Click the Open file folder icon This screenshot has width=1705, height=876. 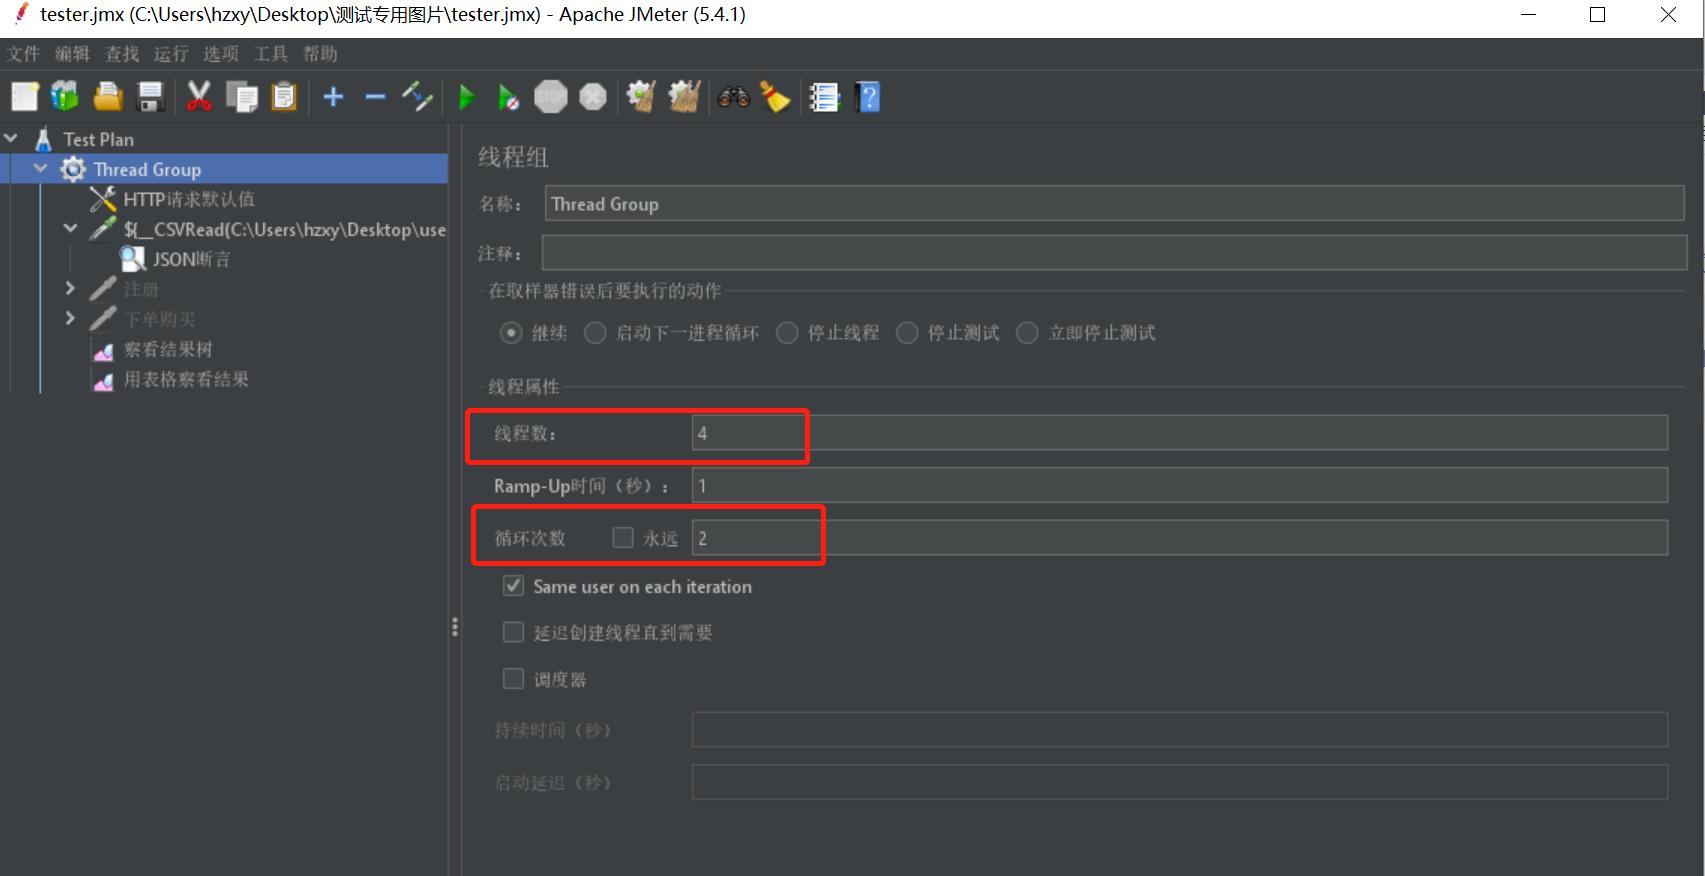pyautogui.click(x=108, y=97)
